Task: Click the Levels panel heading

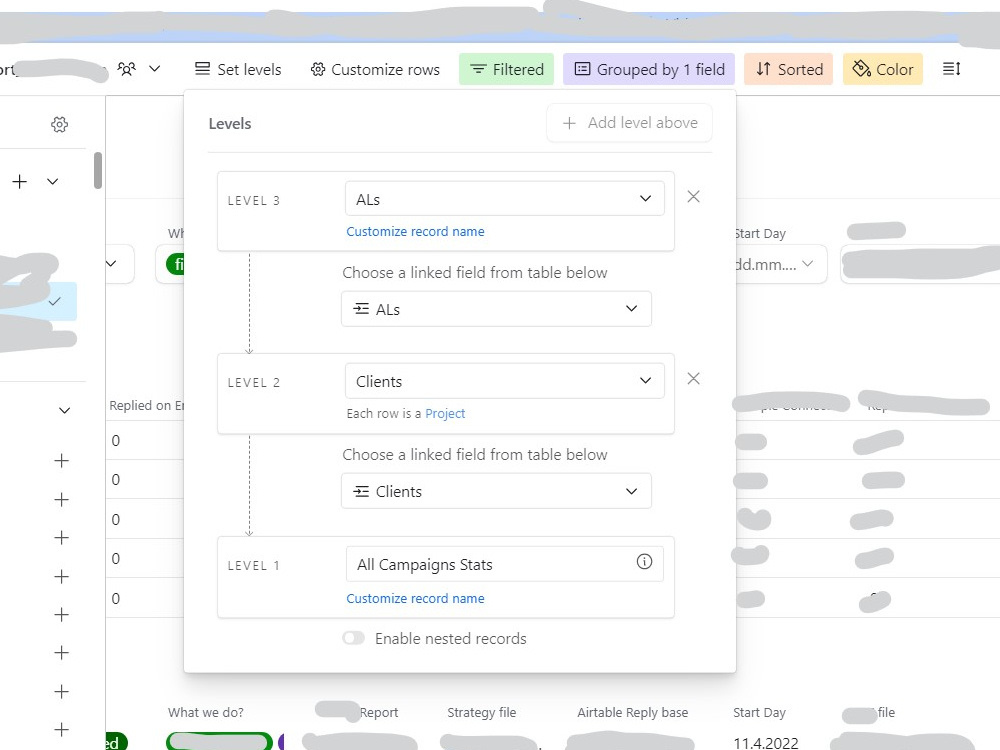Action: click(230, 124)
